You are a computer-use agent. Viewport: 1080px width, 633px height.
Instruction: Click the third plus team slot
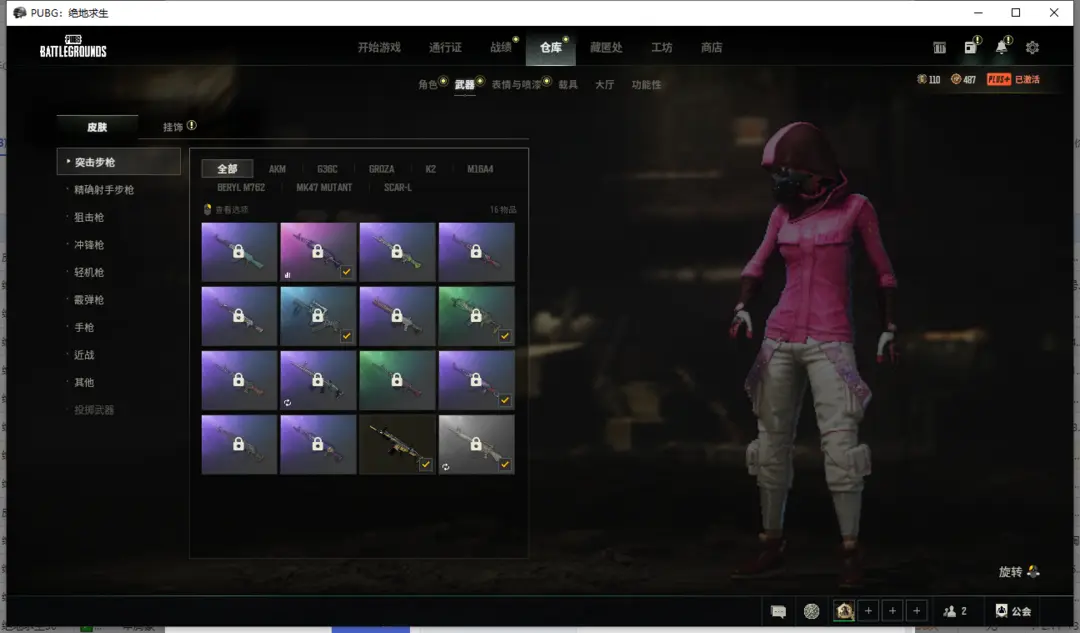(x=917, y=611)
